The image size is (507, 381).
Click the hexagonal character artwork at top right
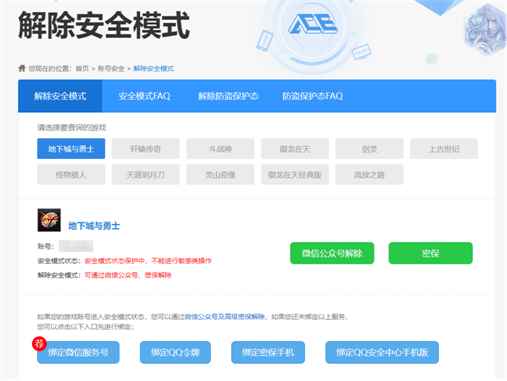[x=486, y=28]
